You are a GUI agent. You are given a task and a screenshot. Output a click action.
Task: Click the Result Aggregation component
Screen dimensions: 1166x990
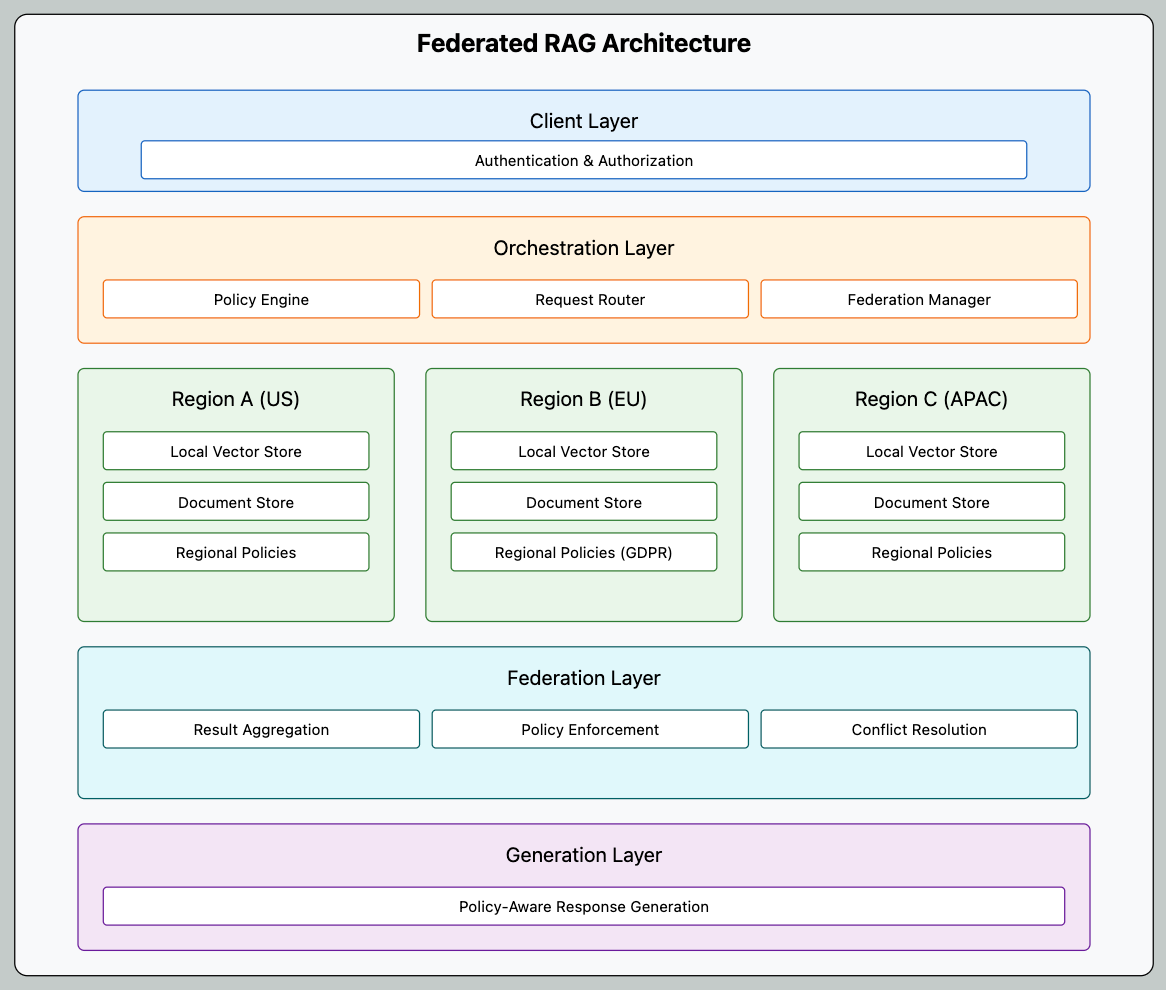[261, 729]
